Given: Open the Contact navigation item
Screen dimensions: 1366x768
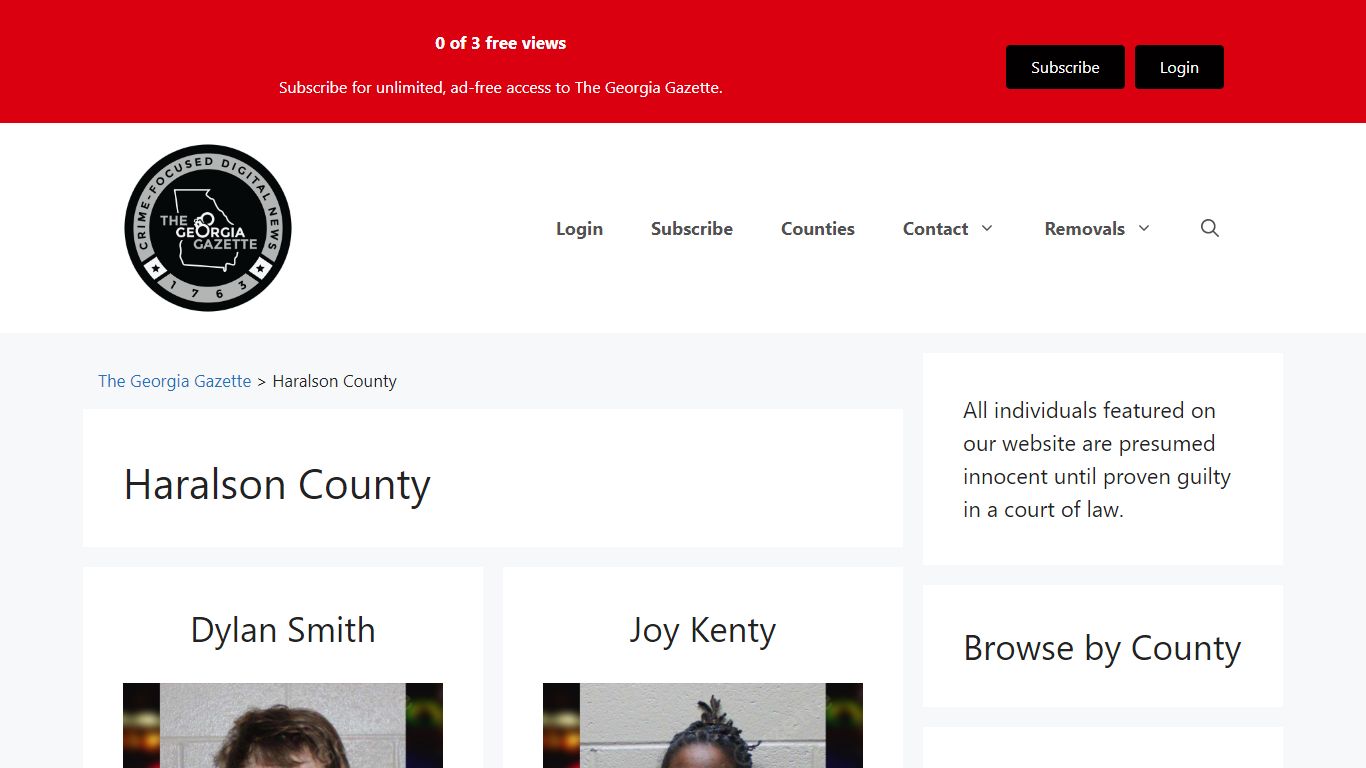Looking at the screenshot, I should [935, 228].
